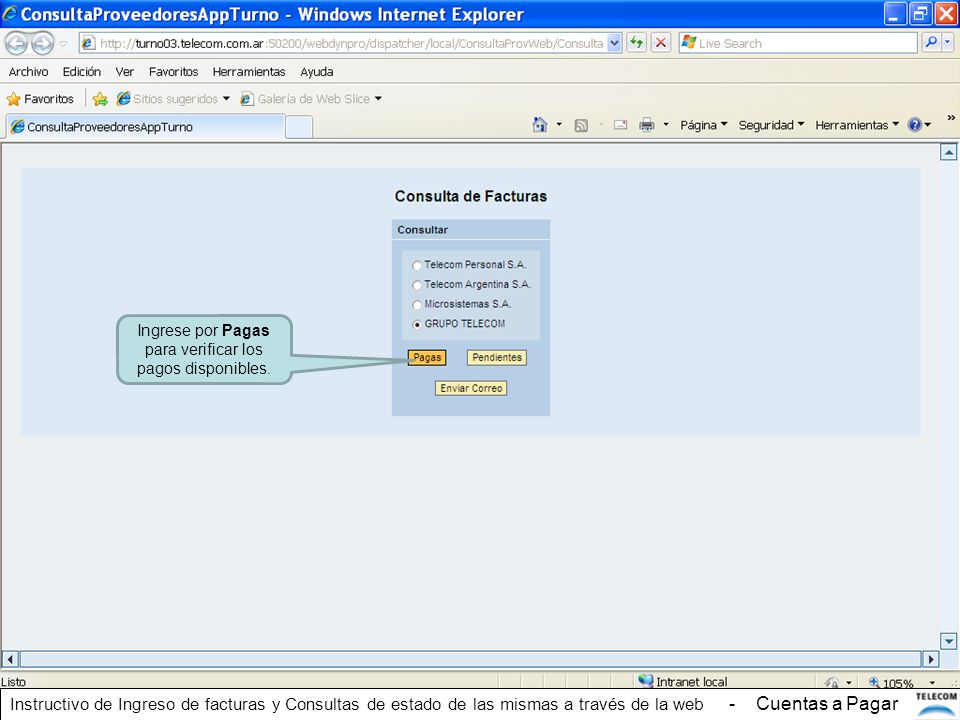
Task: Open a new blank tab
Action: 299,127
